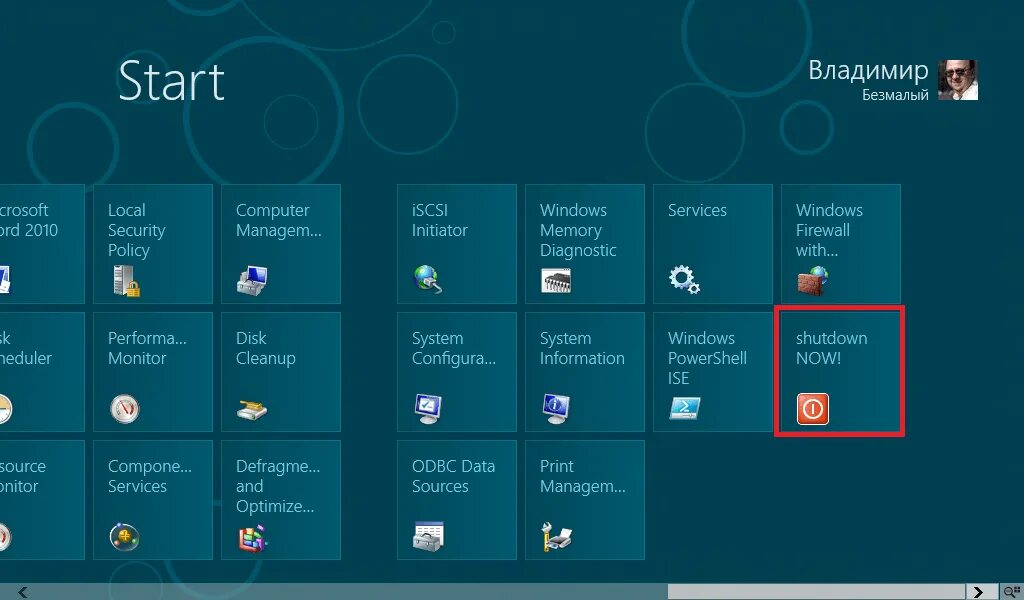Open Performance Monitor gauge icon
The width and height of the screenshot is (1024, 600).
125,409
